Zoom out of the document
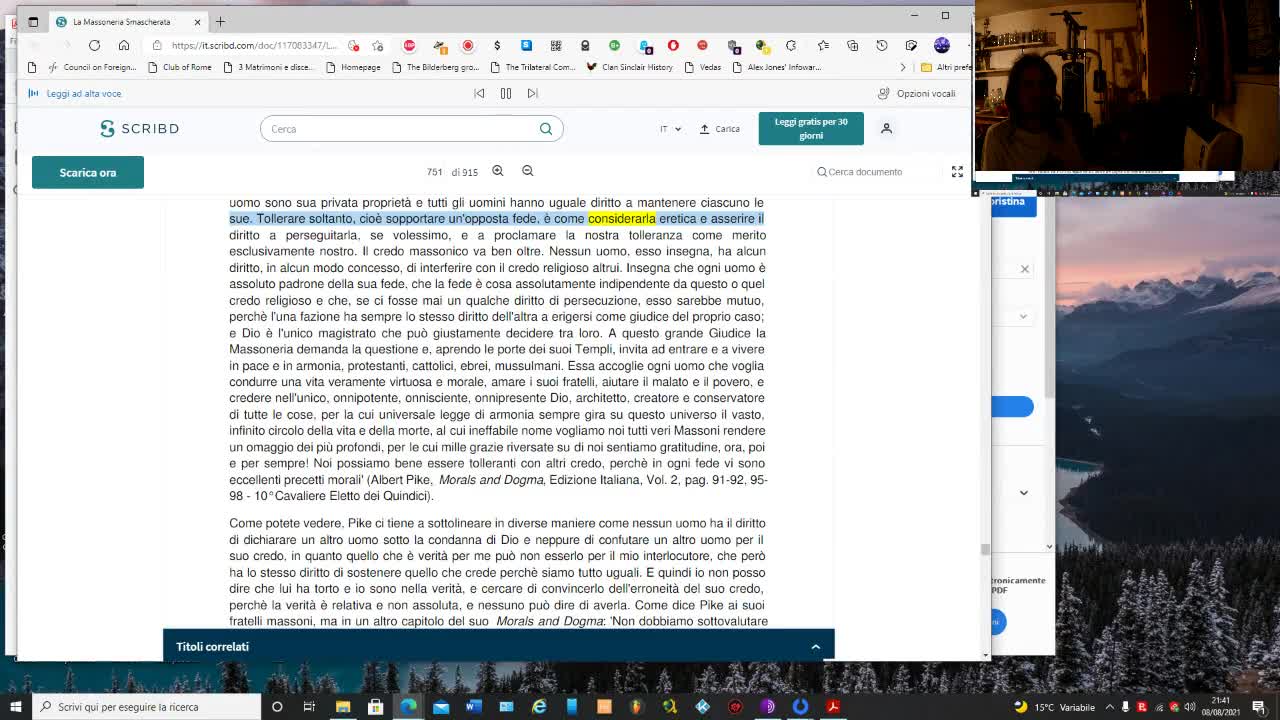Viewport: 1280px width, 720px height. [528, 171]
